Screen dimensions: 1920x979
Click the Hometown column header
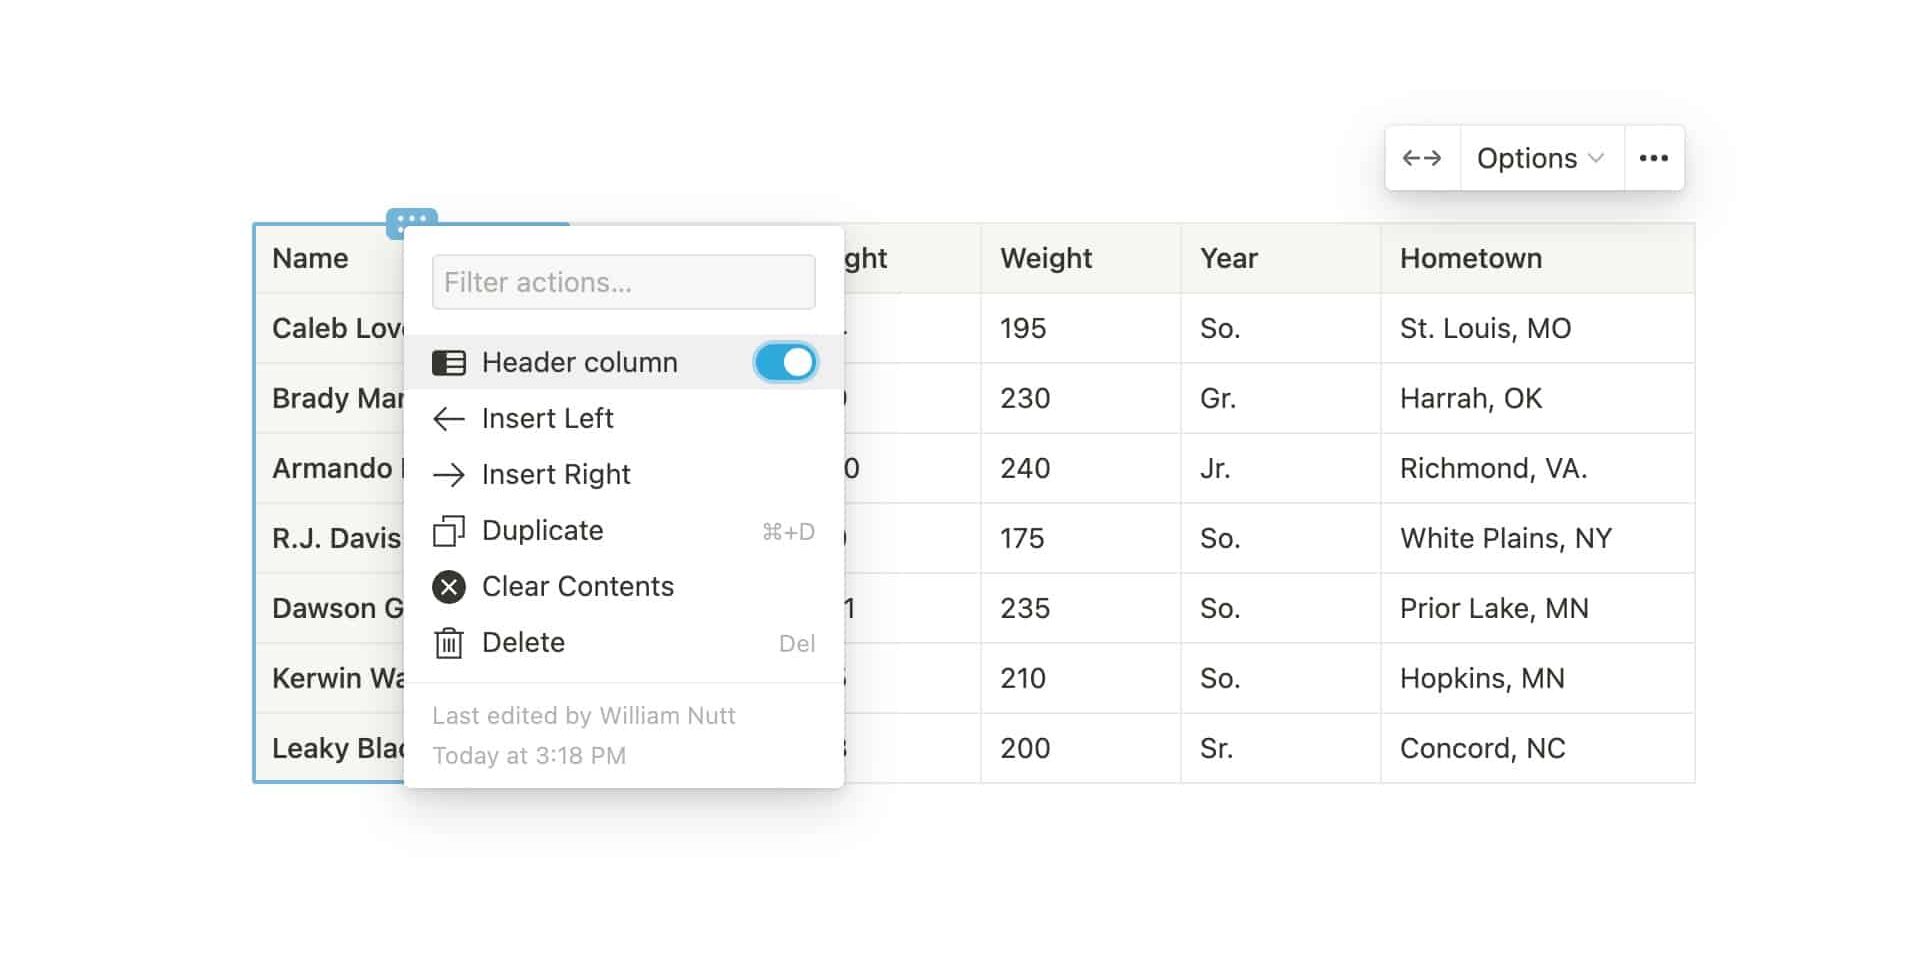1471,258
